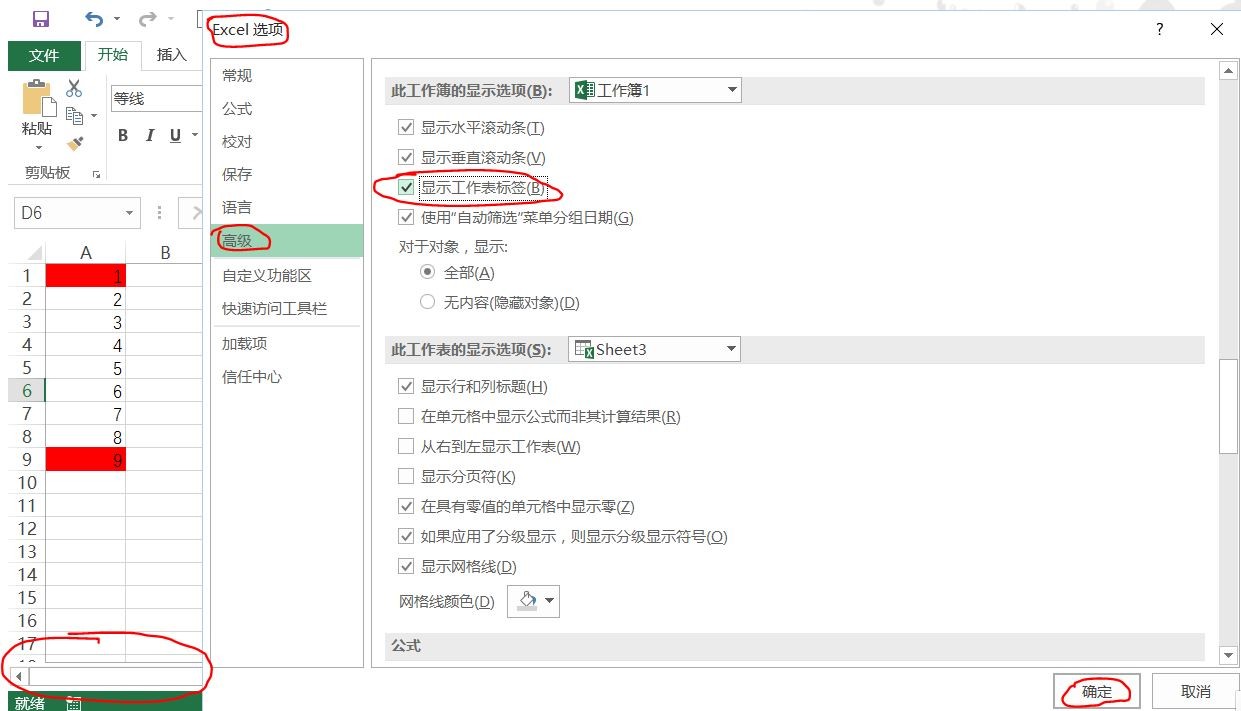
Task: Click the dialog's vertical scrollbar down arrow
Action: click(x=1228, y=657)
